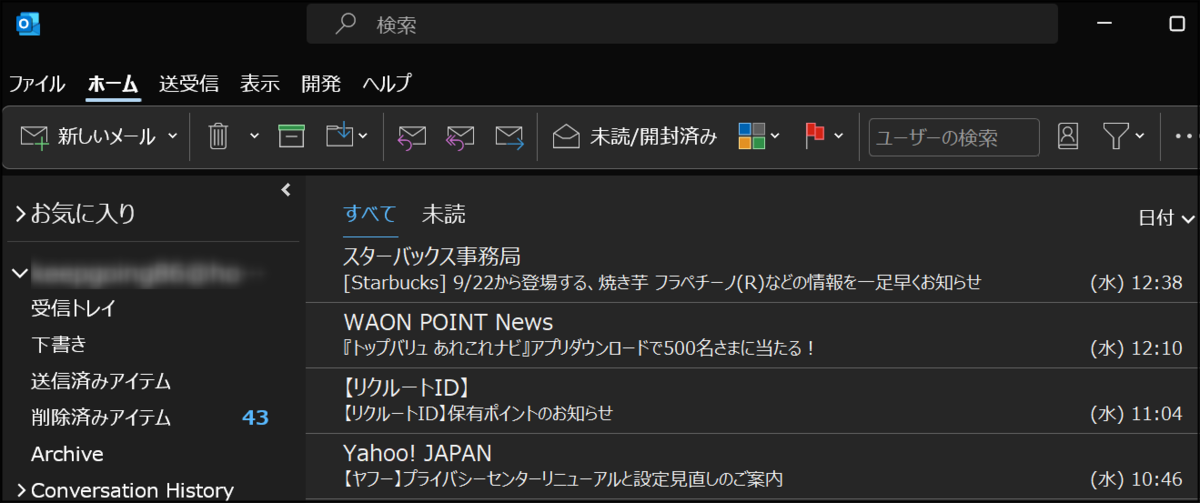The image size is (1200, 503).
Task: Maximize the Outlook window
Action: (x=1177, y=24)
